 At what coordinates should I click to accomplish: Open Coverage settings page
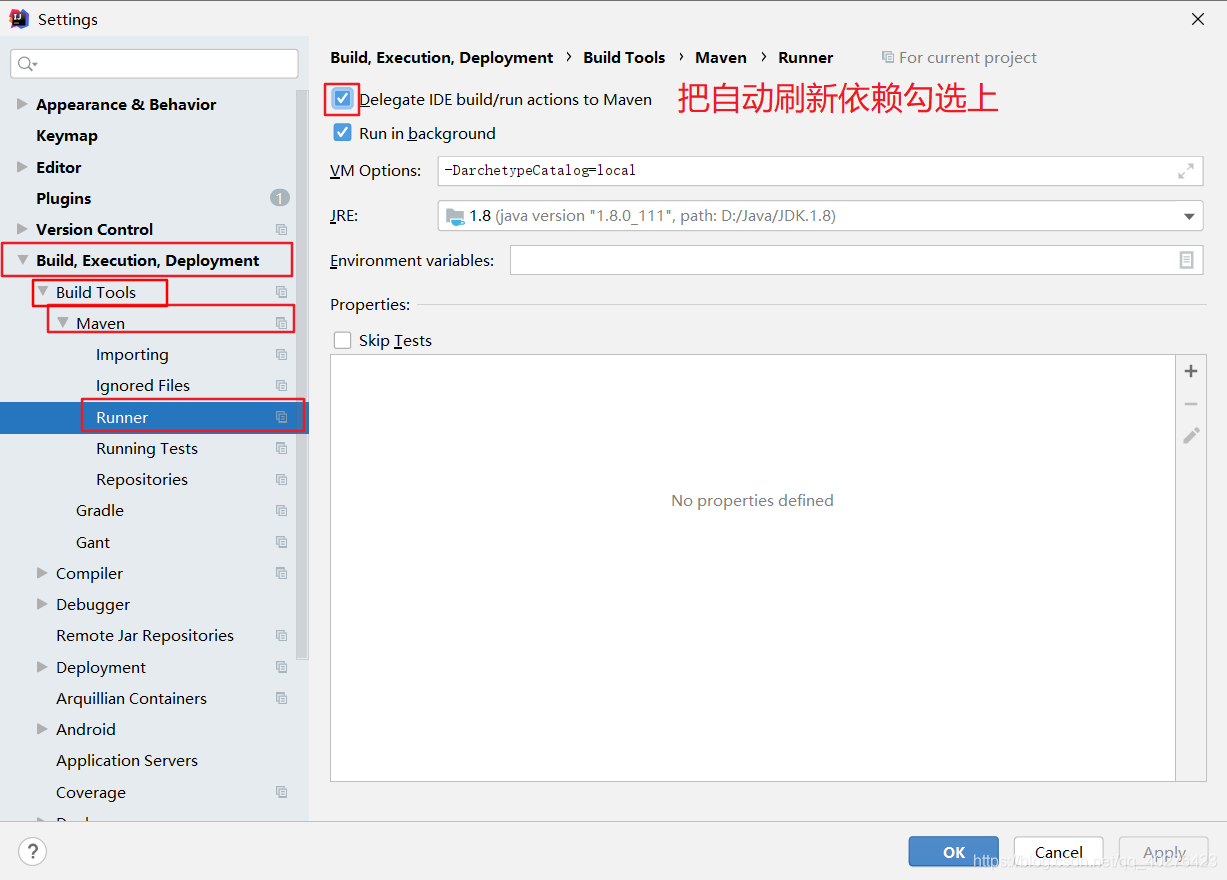pyautogui.click(x=91, y=792)
